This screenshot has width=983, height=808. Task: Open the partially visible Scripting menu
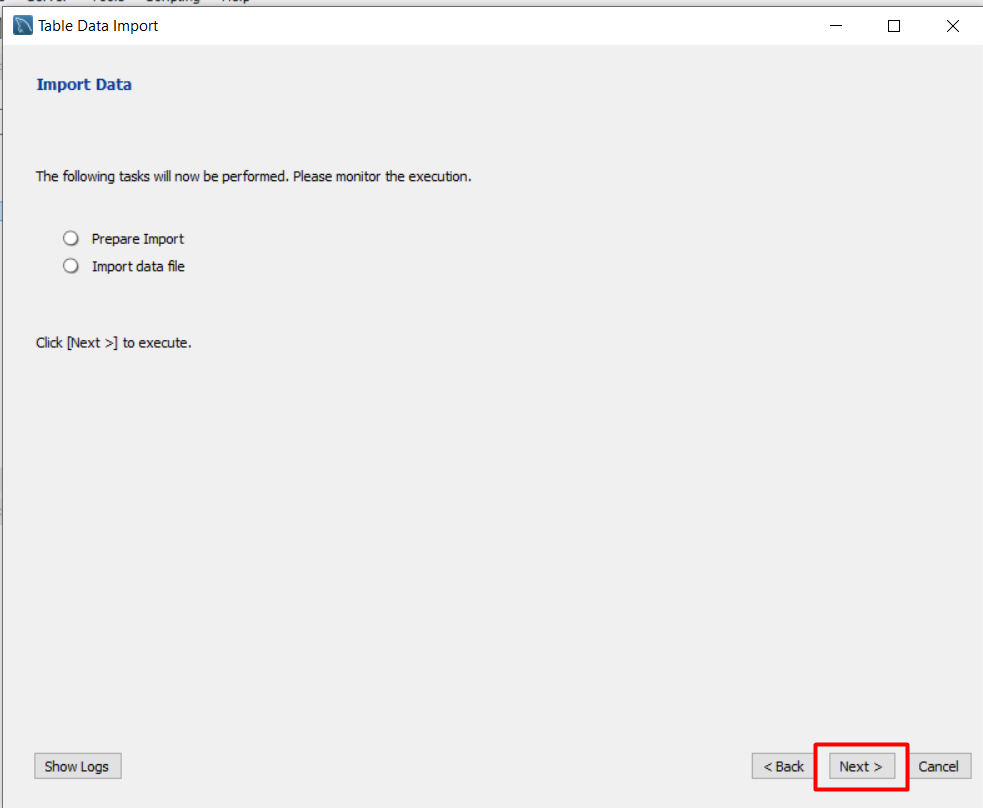pos(172,2)
